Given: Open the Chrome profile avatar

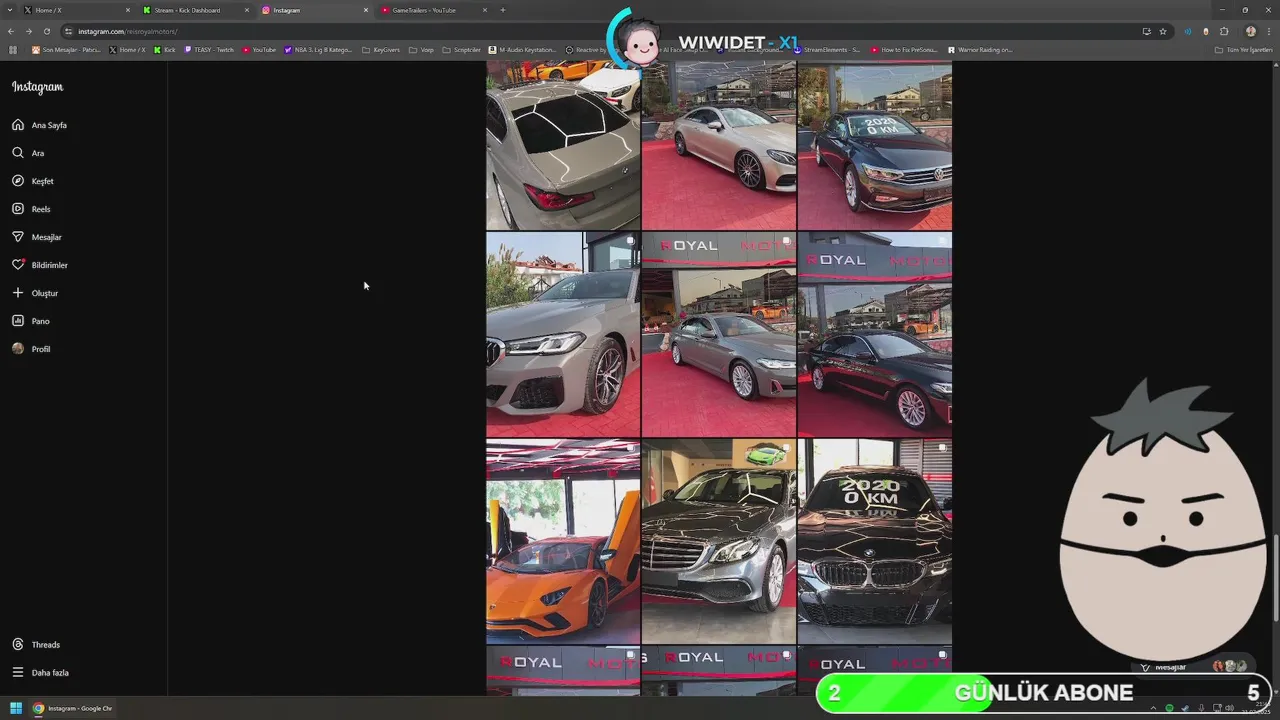Looking at the screenshot, I should click(x=1250, y=31).
